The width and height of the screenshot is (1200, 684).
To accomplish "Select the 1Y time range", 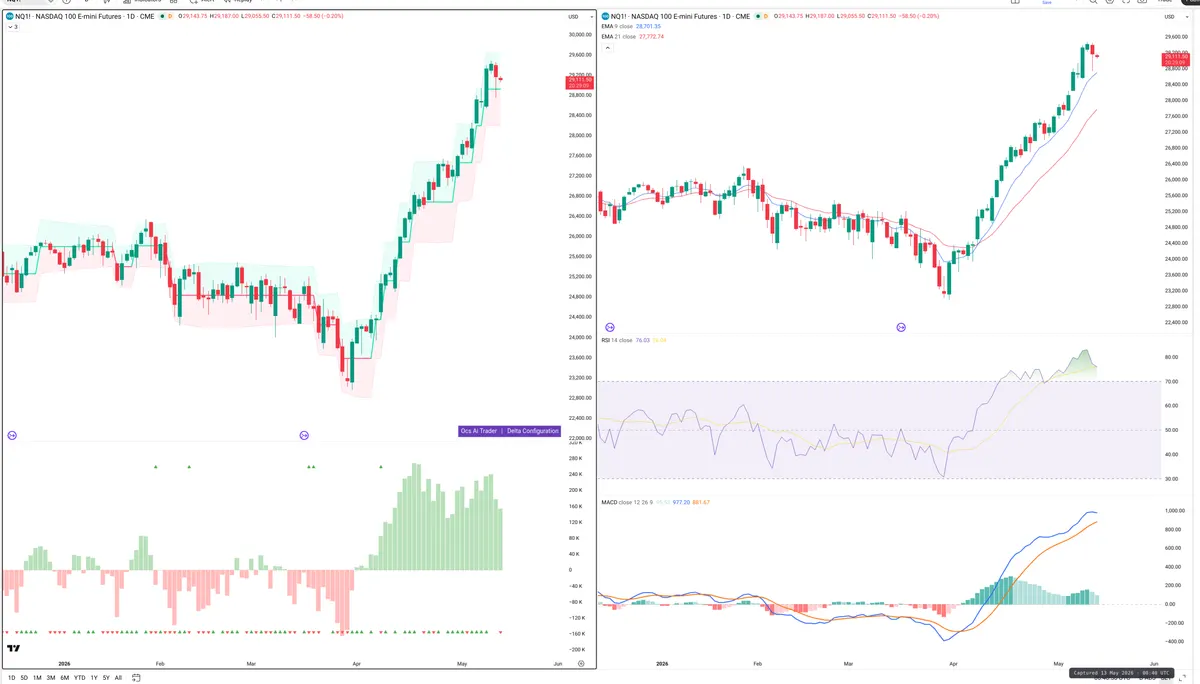I will coord(94,677).
